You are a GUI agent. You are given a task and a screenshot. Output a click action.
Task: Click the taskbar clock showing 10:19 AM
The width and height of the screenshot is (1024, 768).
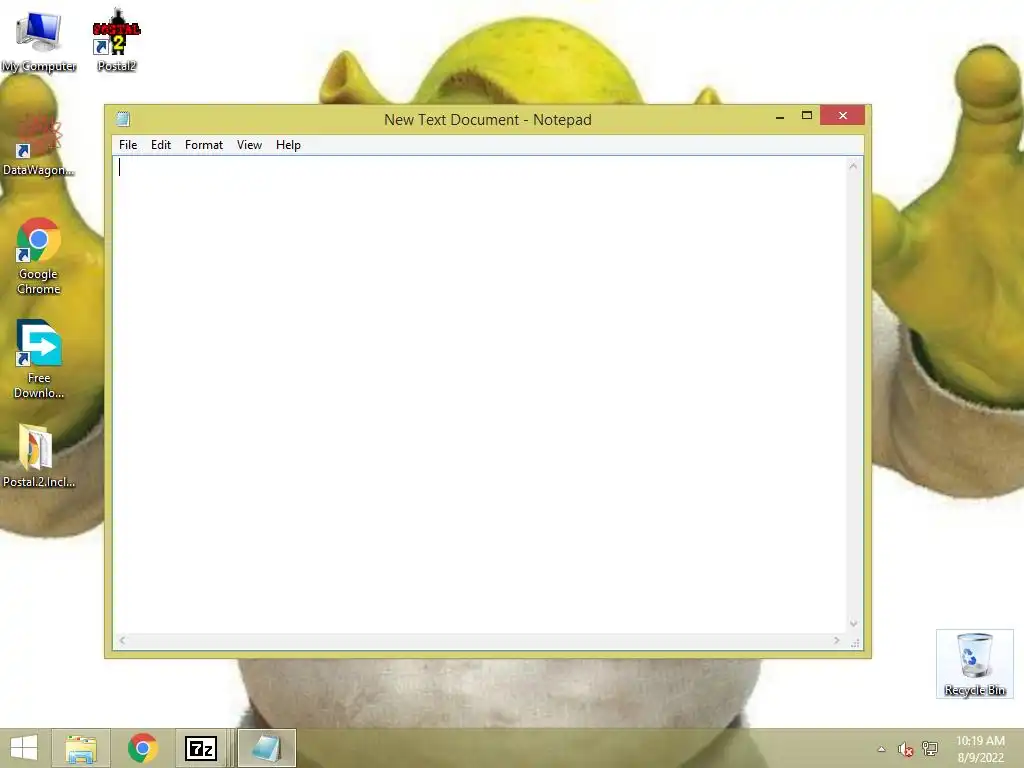click(x=980, y=749)
